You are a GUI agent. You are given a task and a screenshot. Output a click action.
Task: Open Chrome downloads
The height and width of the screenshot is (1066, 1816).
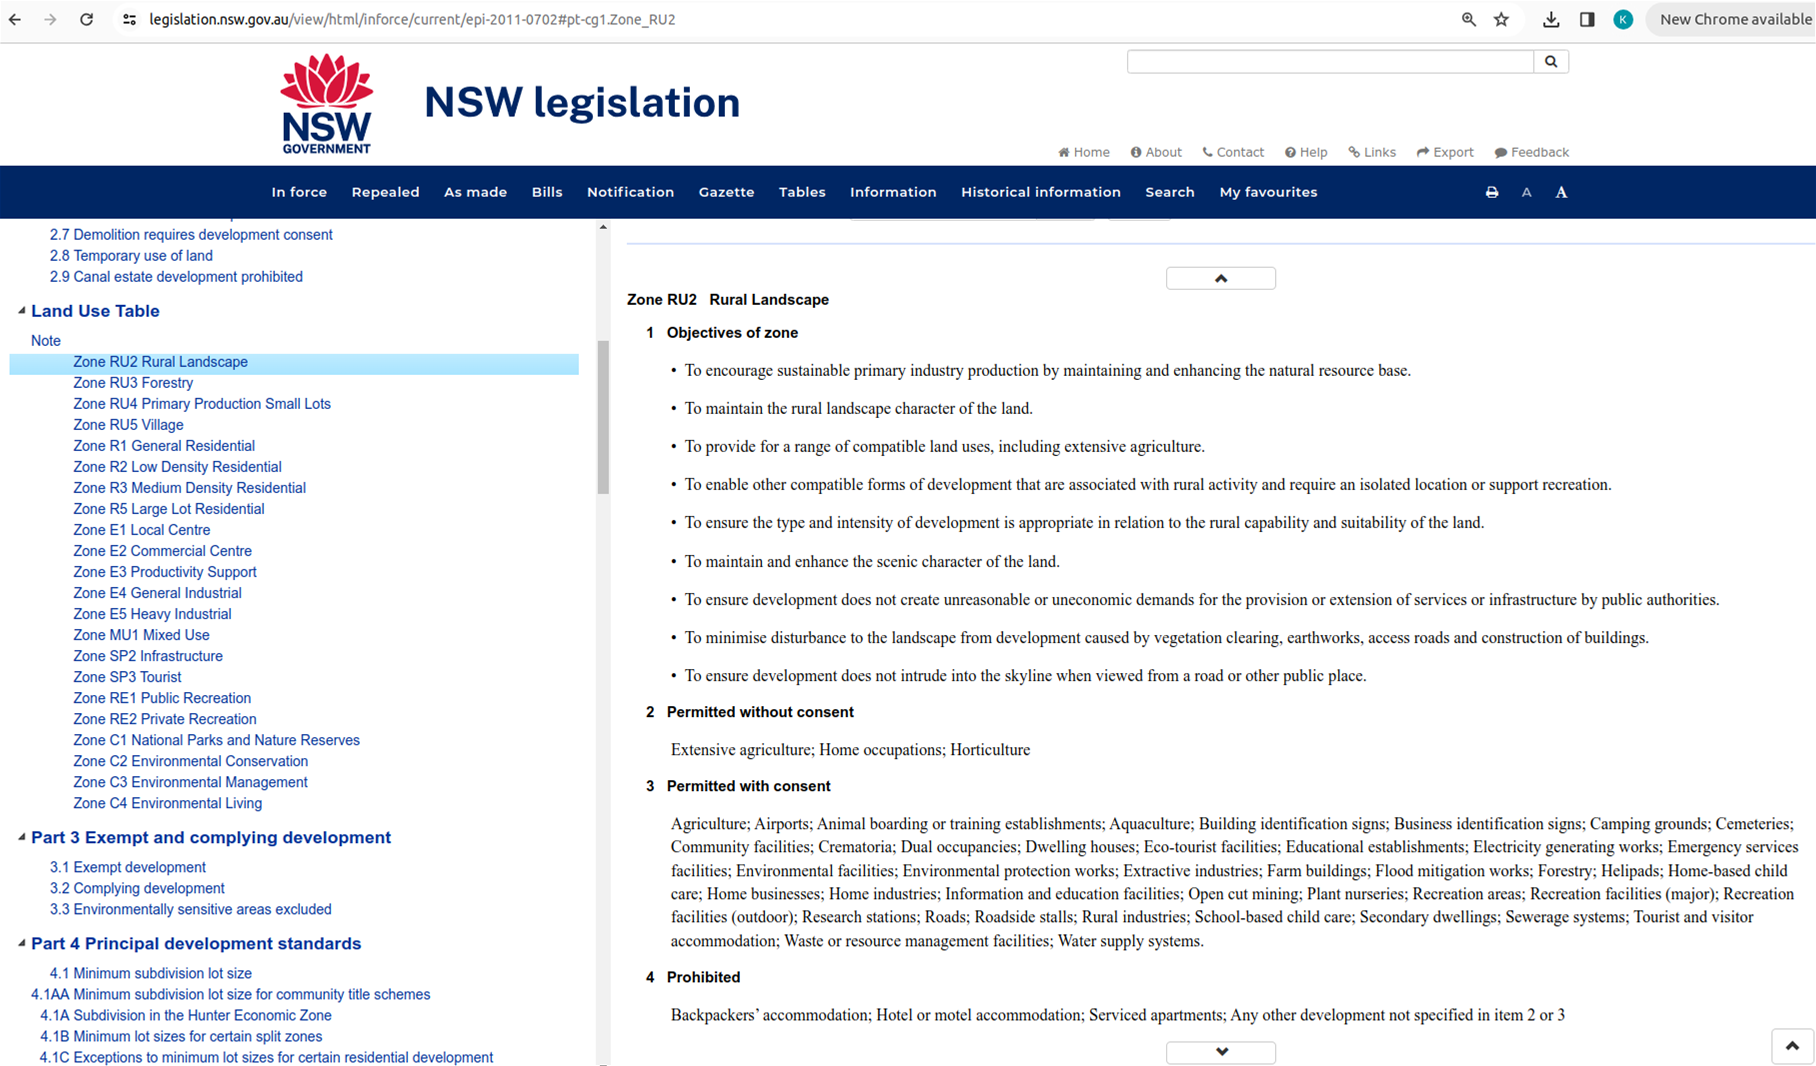click(x=1551, y=19)
